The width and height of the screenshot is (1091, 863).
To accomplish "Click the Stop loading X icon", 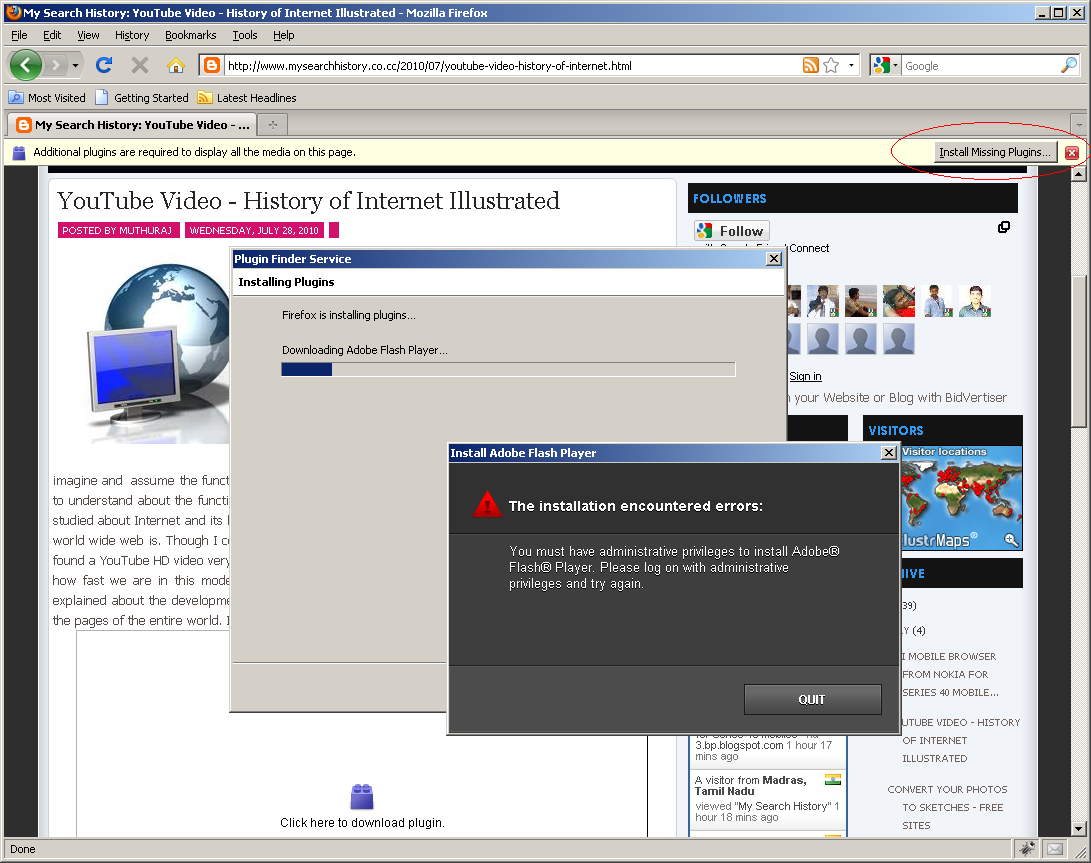I will [140, 65].
